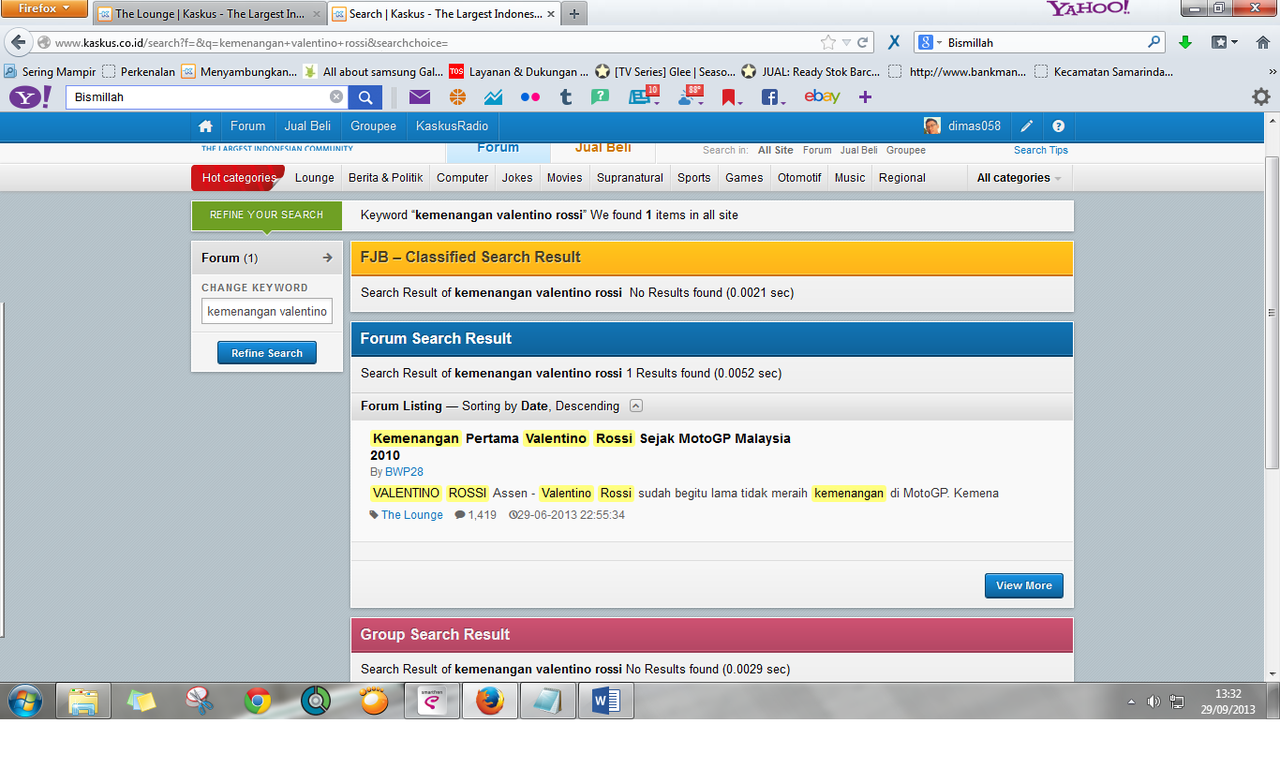Select the Forum search tab

click(x=498, y=149)
